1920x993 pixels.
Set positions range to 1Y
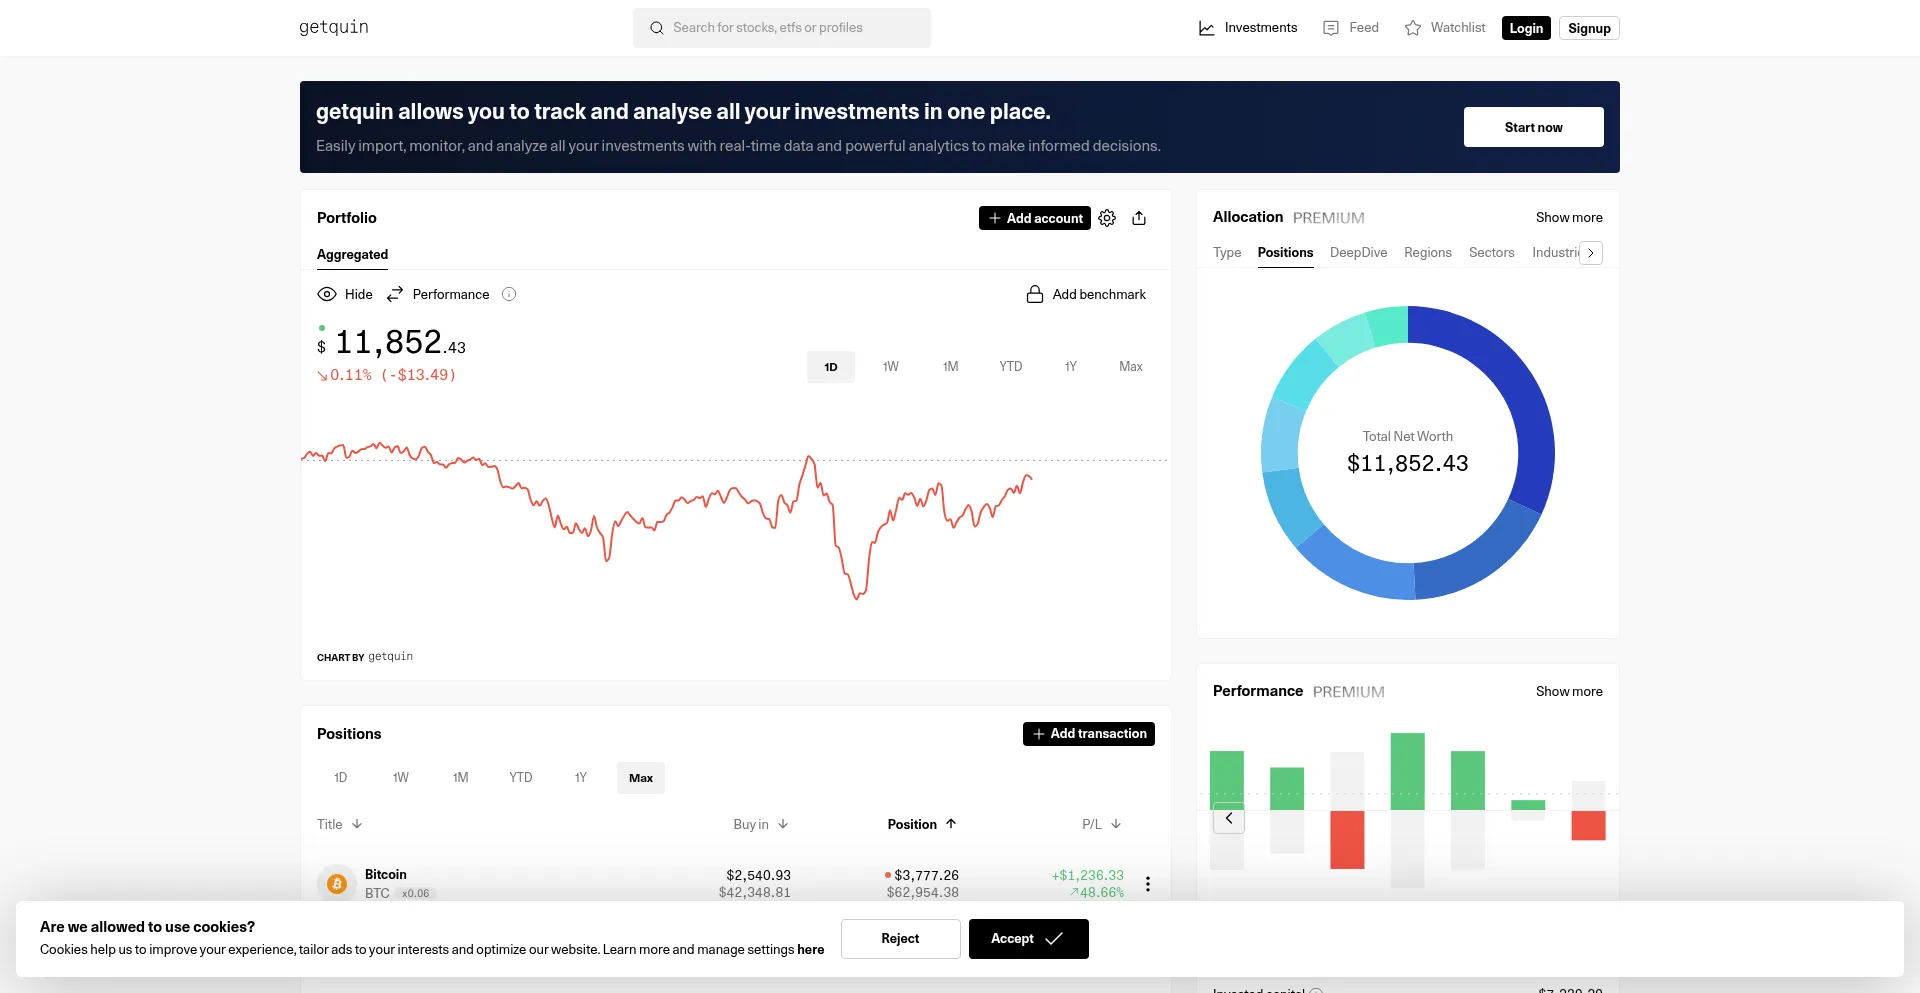(581, 778)
